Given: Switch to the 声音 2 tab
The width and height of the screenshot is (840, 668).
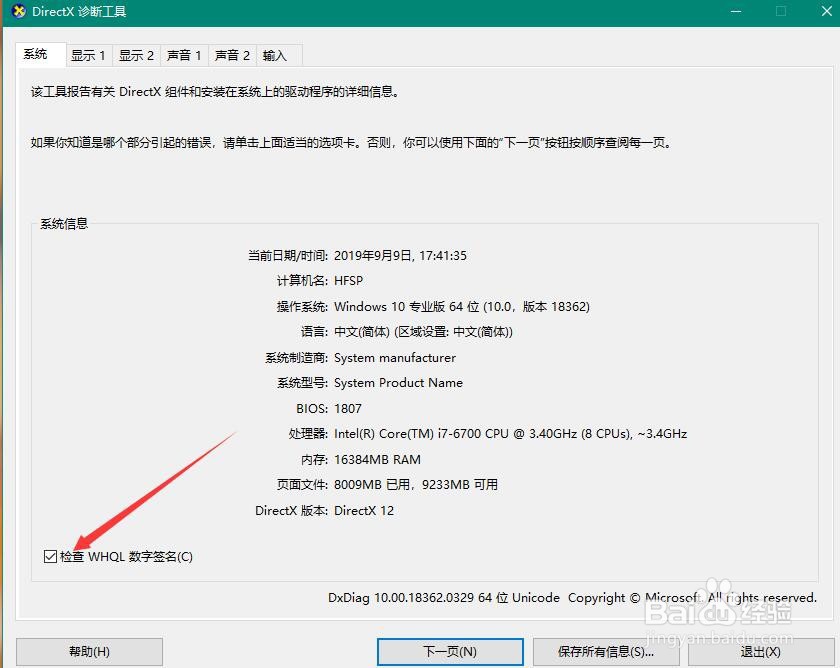Looking at the screenshot, I should [x=232, y=56].
